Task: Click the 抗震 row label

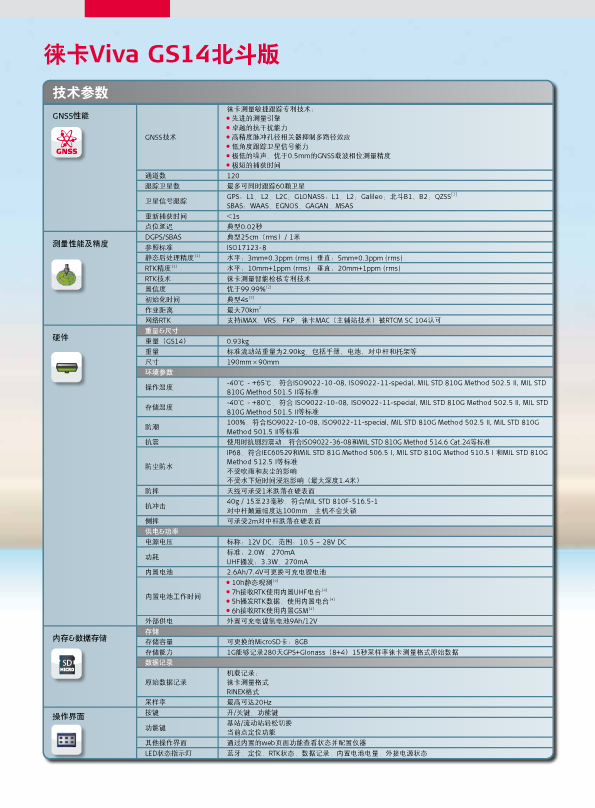Action: (152, 442)
